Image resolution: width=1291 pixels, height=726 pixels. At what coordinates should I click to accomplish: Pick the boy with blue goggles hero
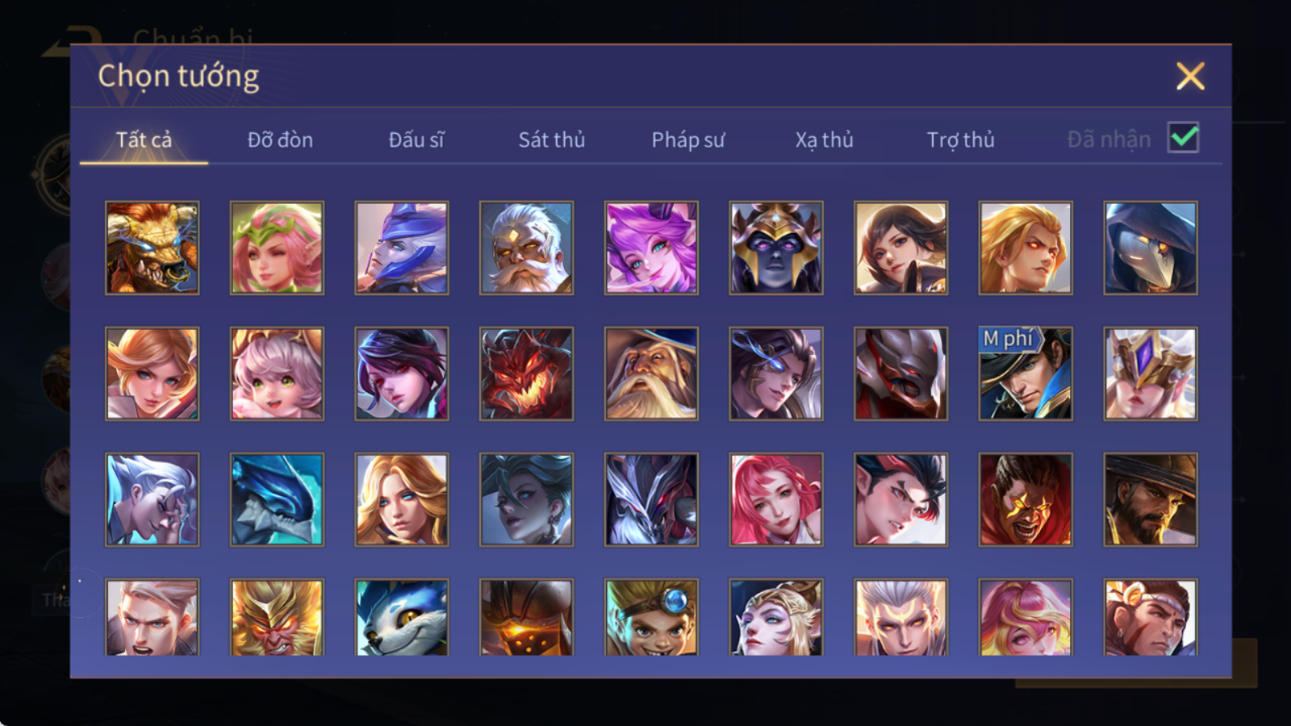click(x=651, y=617)
